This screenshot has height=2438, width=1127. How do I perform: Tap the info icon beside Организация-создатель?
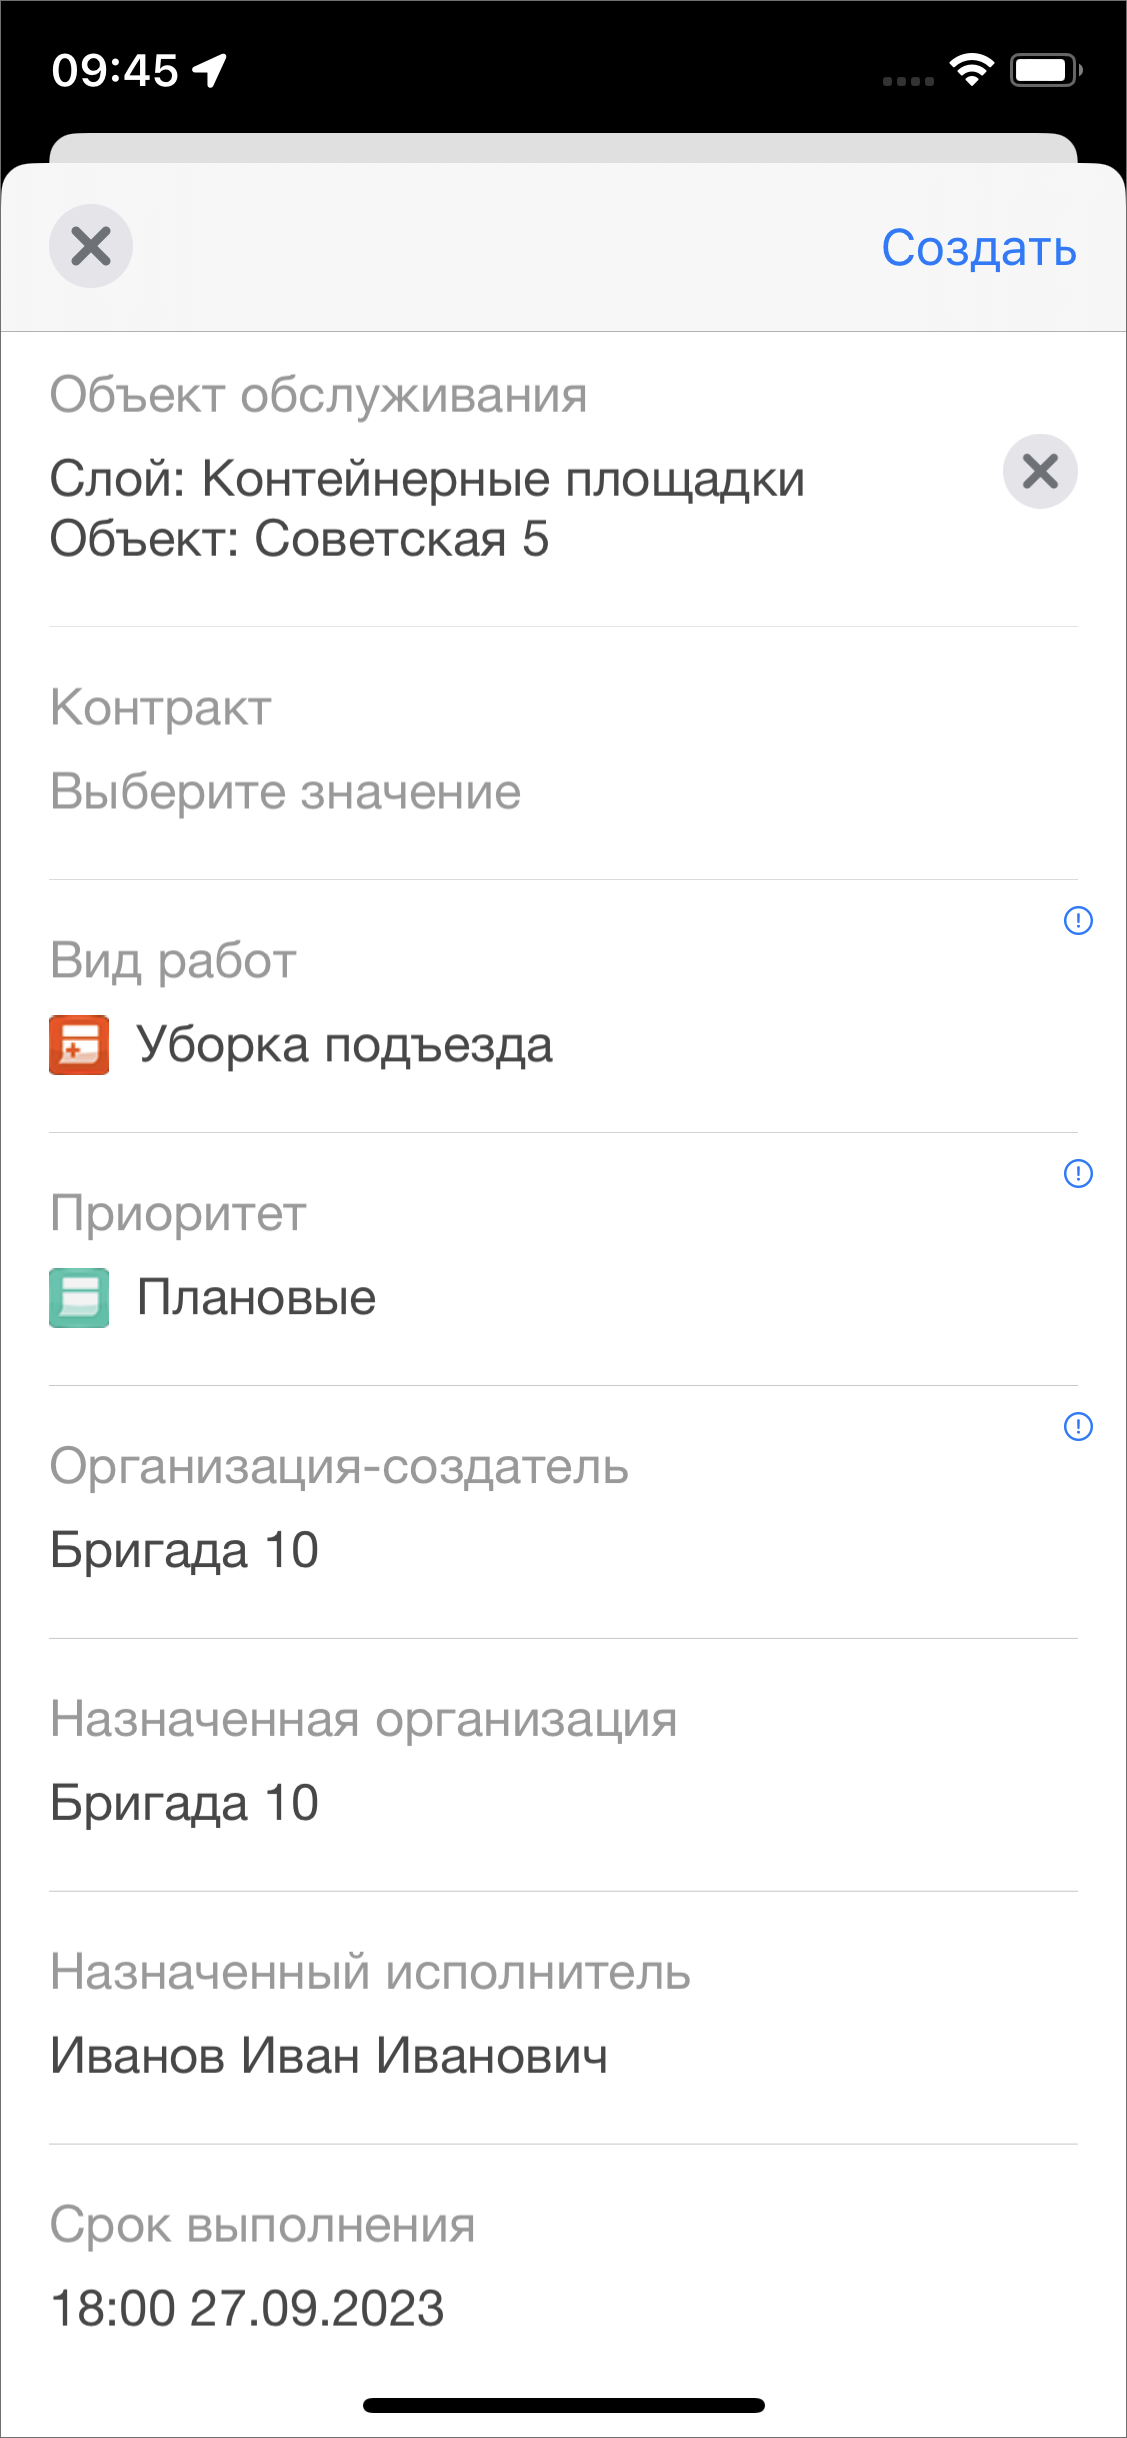1078,1426
